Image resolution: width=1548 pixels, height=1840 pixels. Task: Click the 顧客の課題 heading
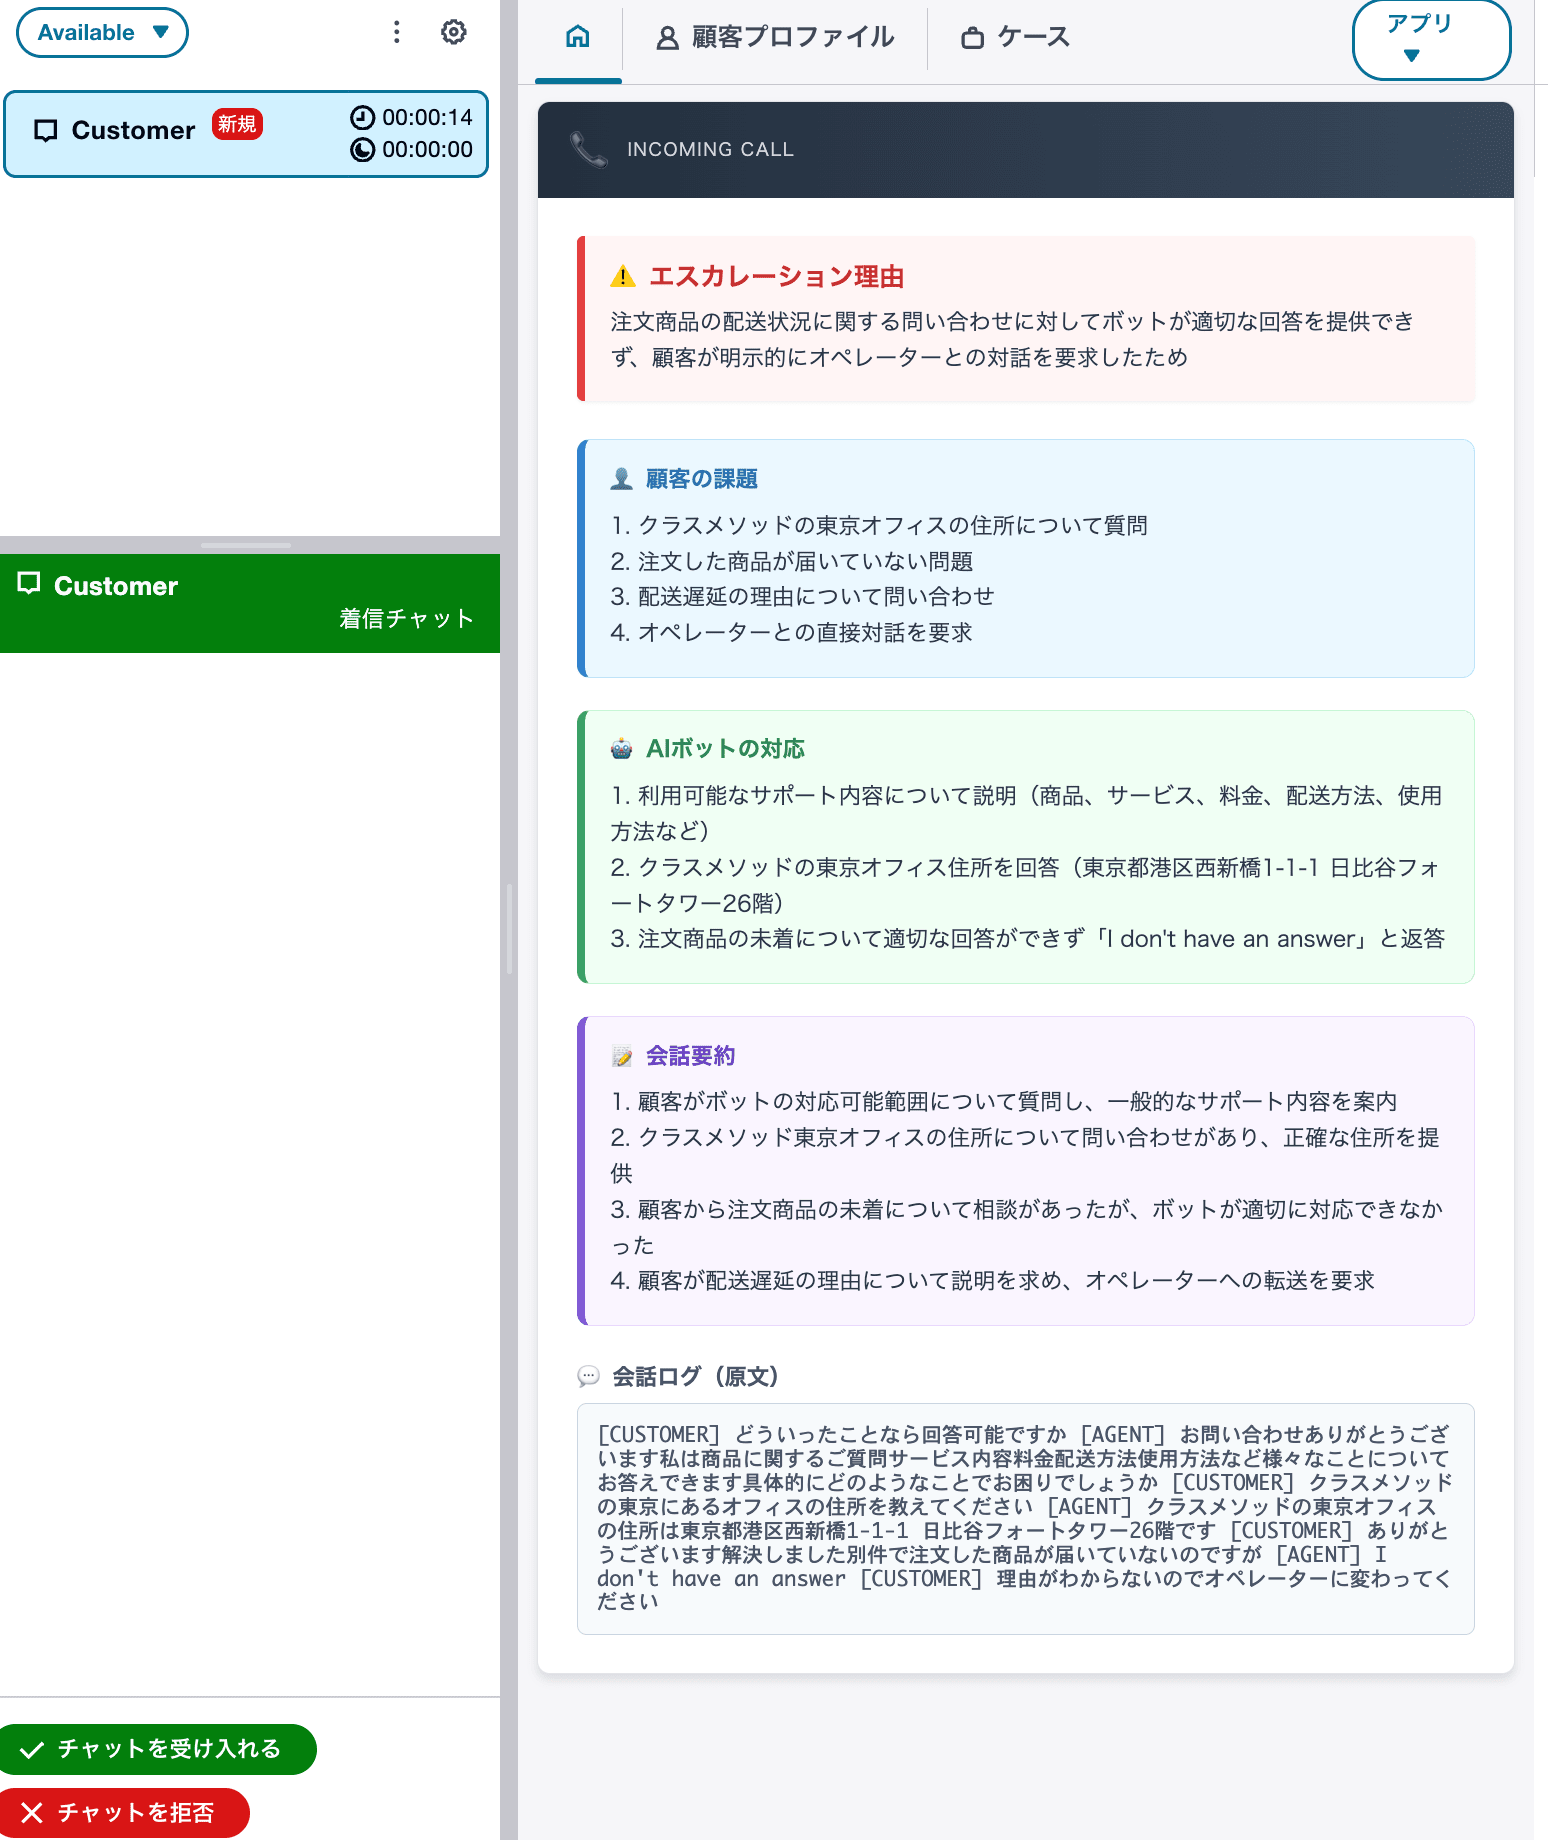click(x=702, y=479)
